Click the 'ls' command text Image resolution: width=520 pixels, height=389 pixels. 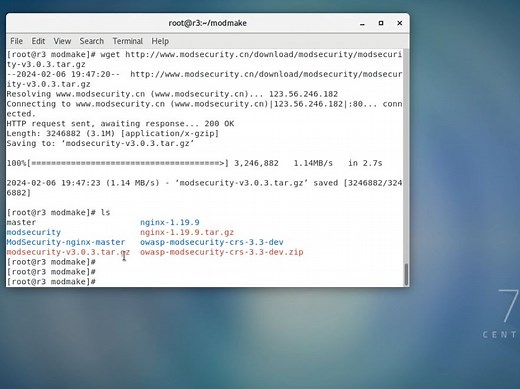click(x=105, y=213)
